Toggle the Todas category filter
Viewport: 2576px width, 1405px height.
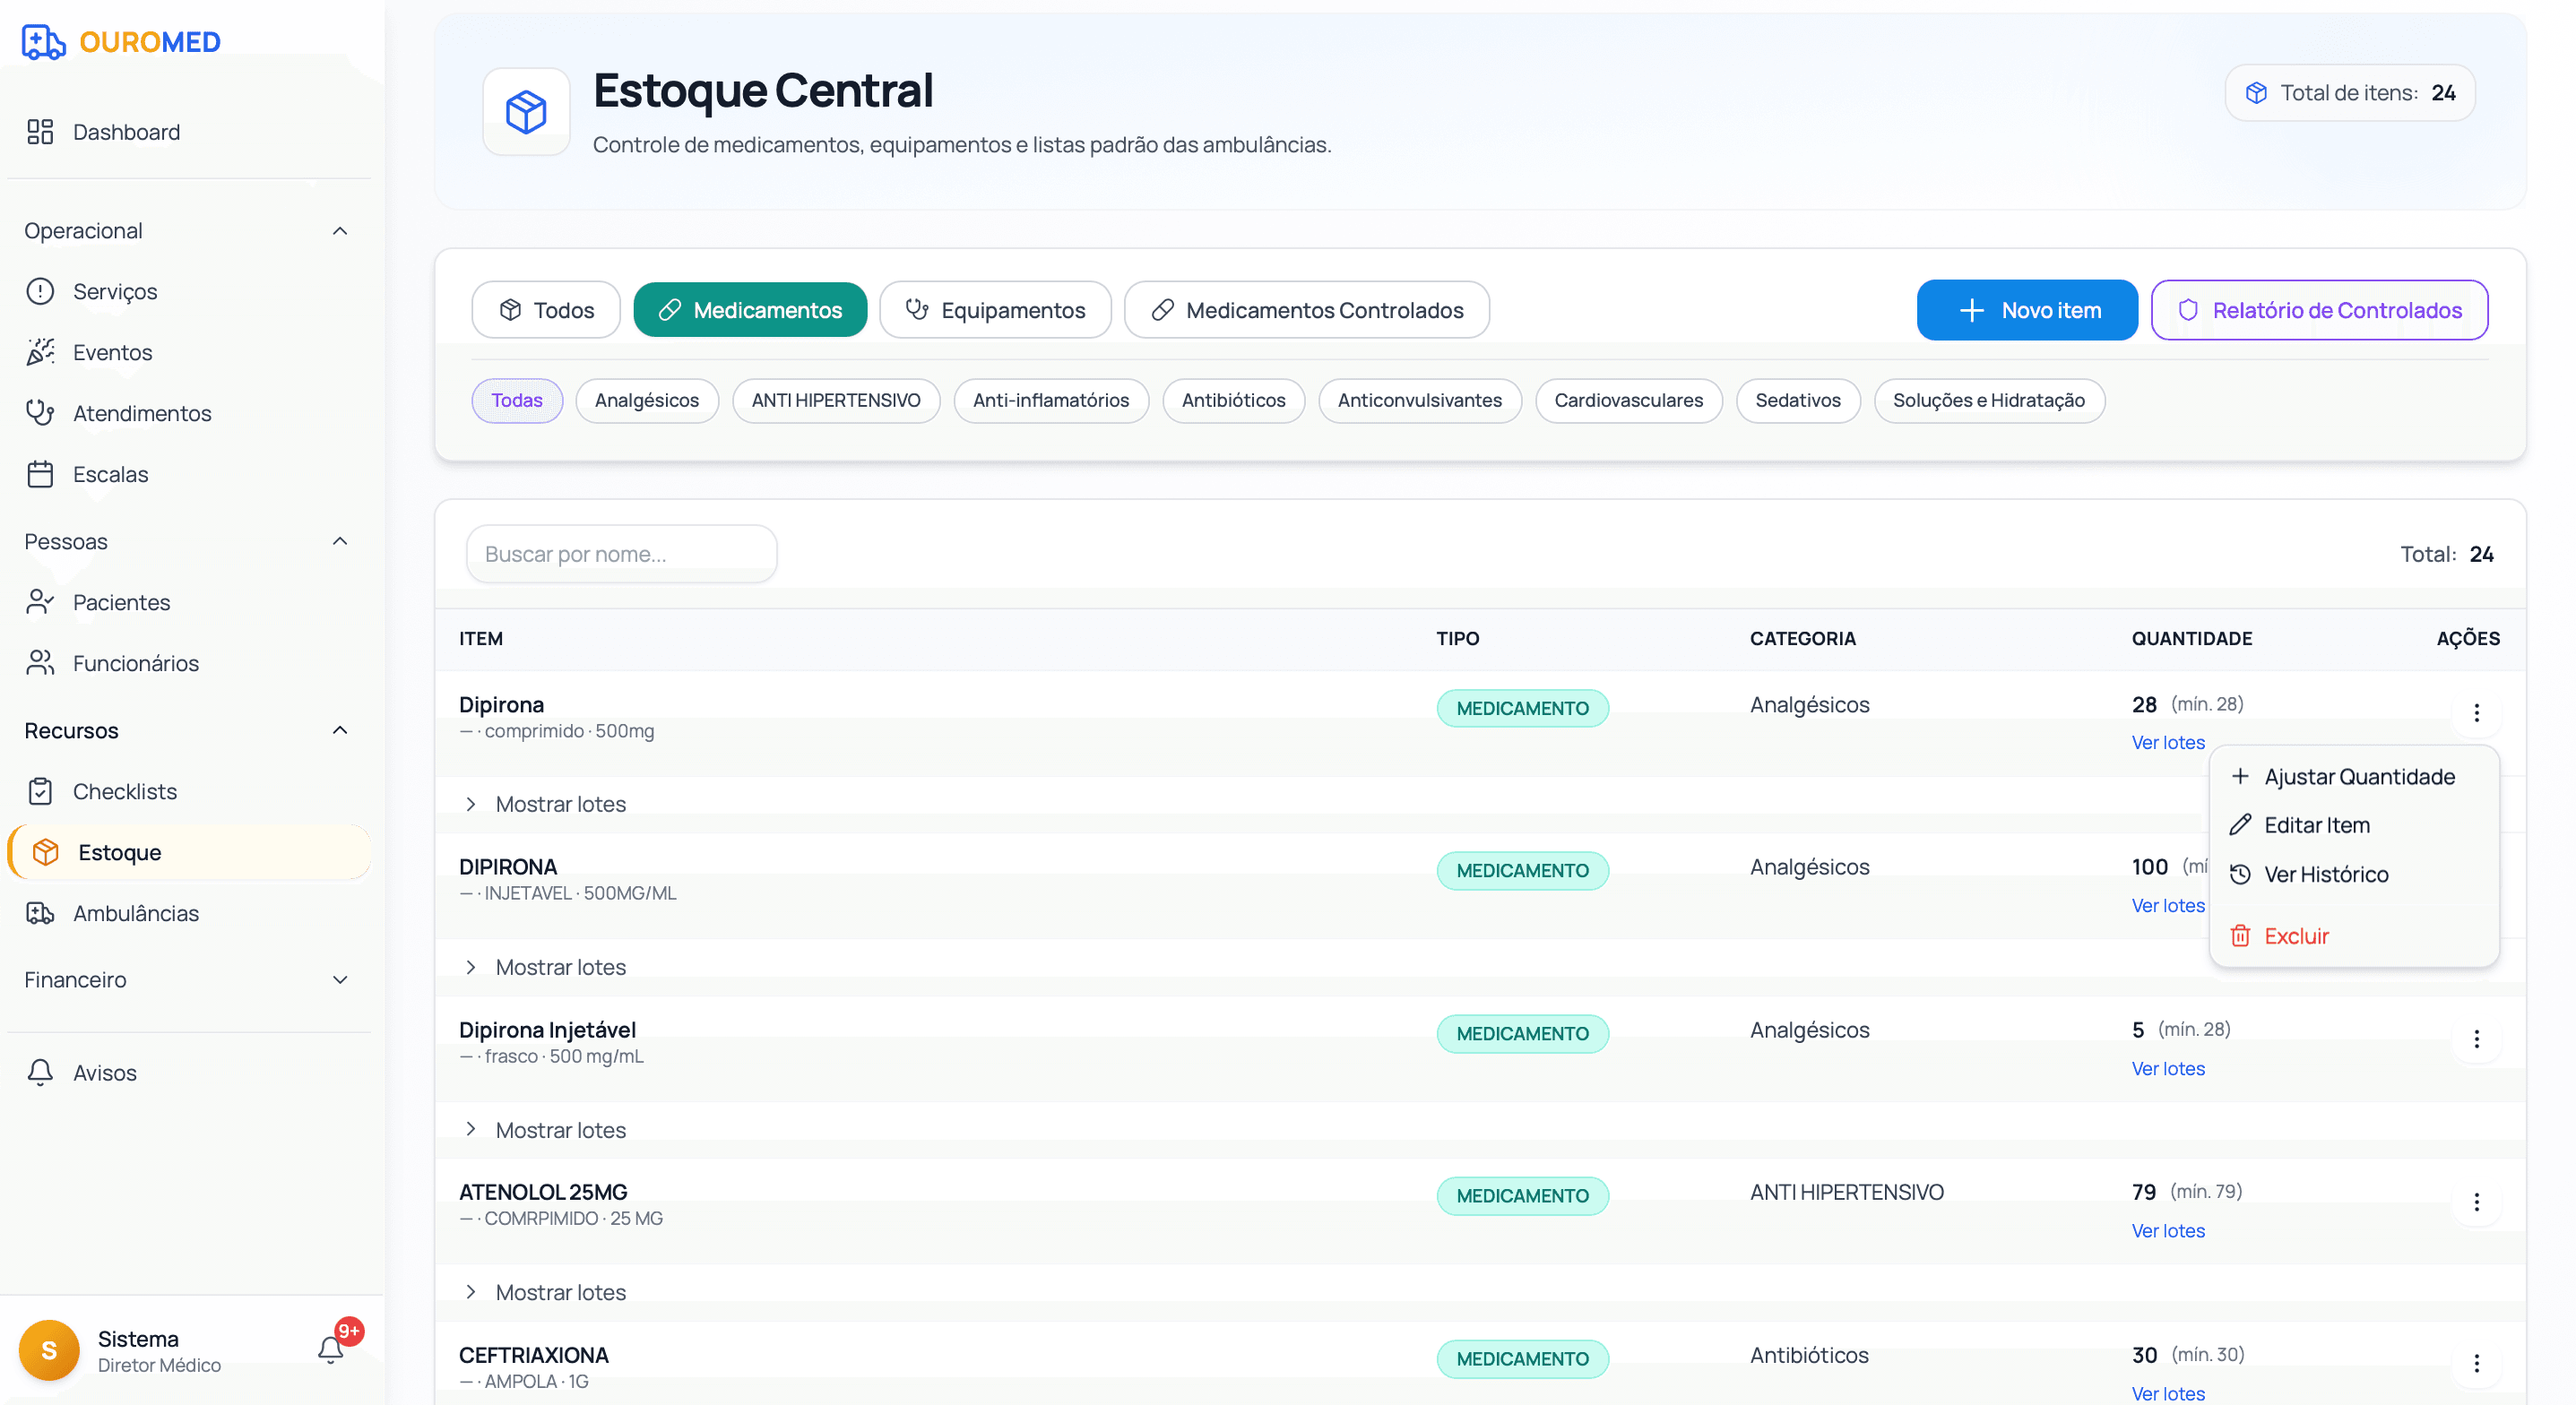point(517,400)
